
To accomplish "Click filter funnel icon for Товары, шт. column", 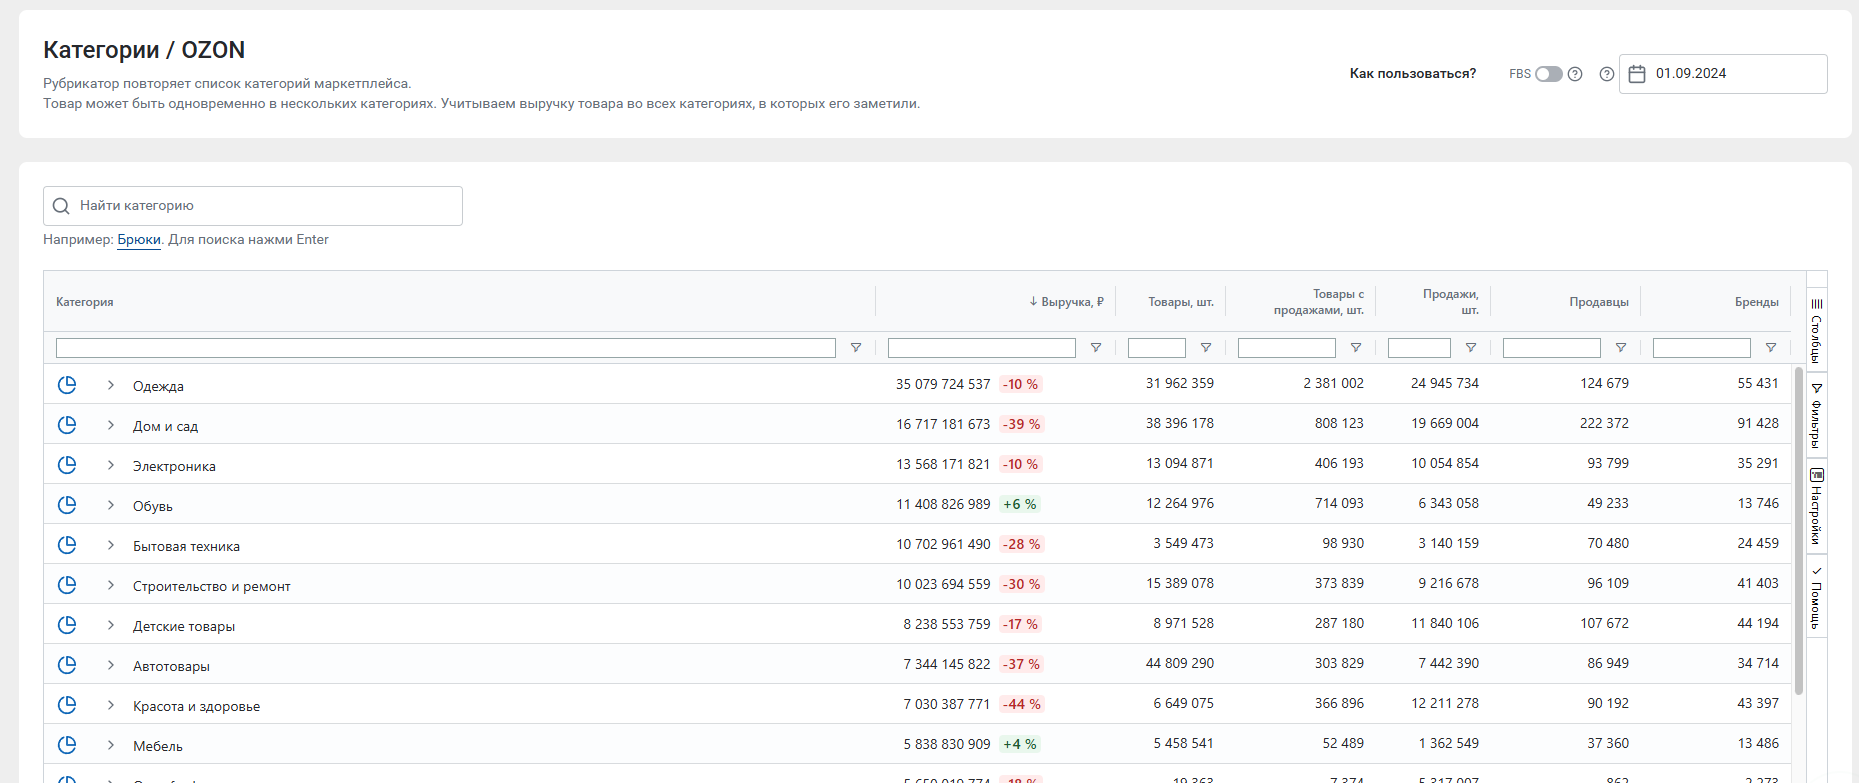I will point(1206,348).
